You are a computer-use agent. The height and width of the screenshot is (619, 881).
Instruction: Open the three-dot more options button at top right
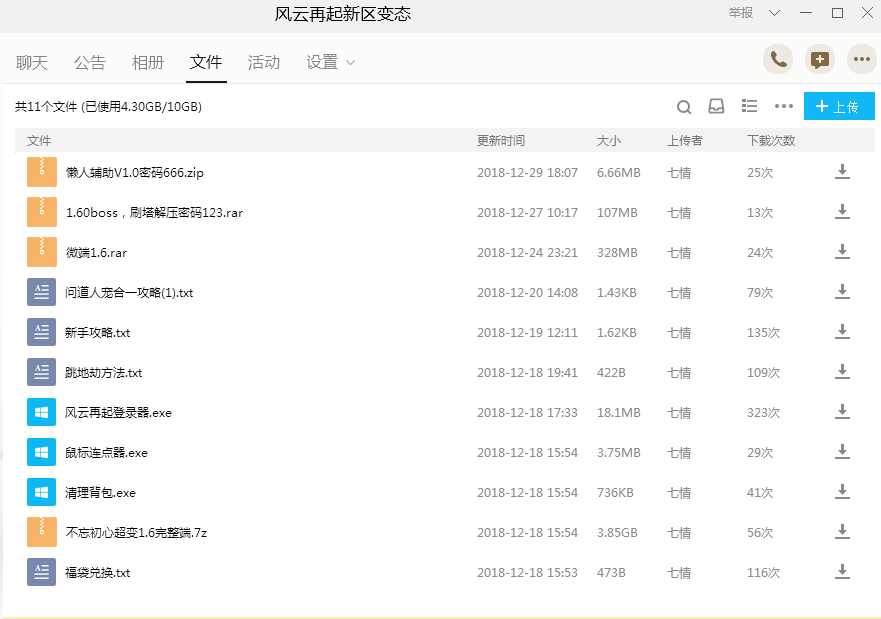tap(861, 60)
